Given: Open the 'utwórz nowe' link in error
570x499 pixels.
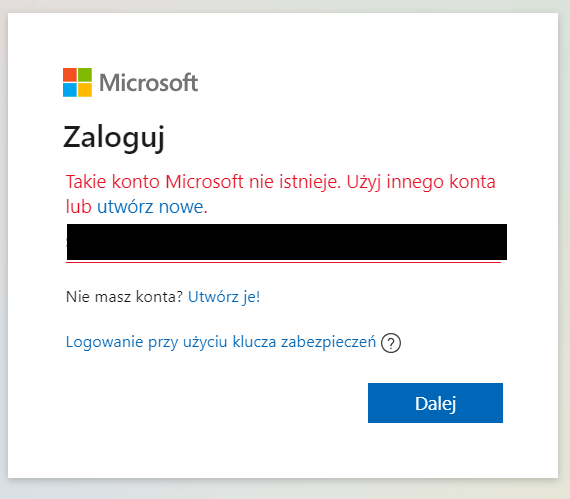Looking at the screenshot, I should pos(150,206).
